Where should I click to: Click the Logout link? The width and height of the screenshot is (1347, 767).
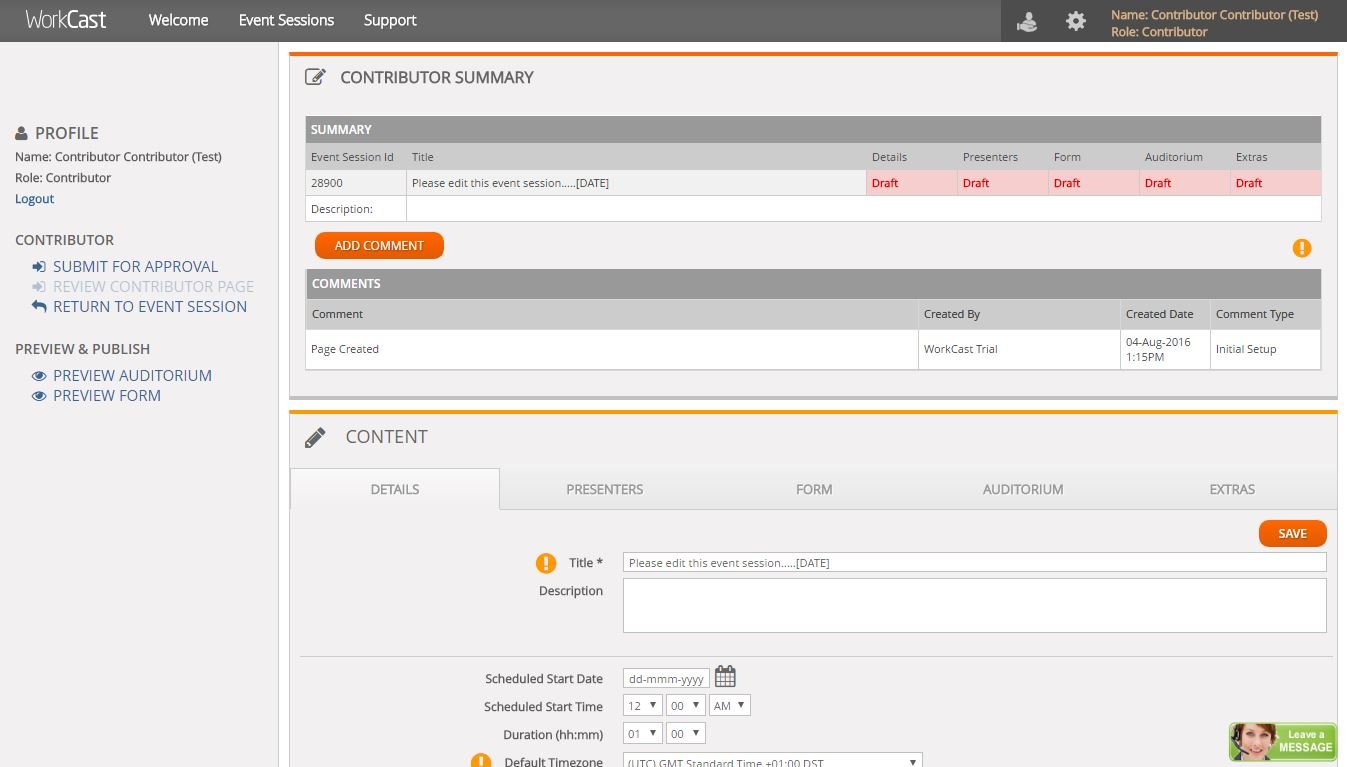[34, 199]
